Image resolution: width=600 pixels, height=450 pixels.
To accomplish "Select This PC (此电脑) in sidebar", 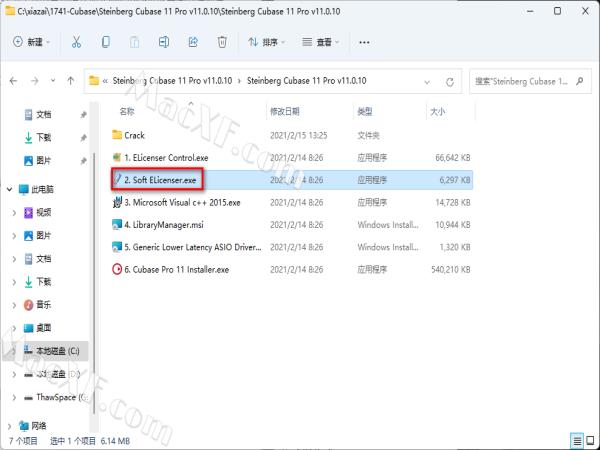I will (x=36, y=189).
